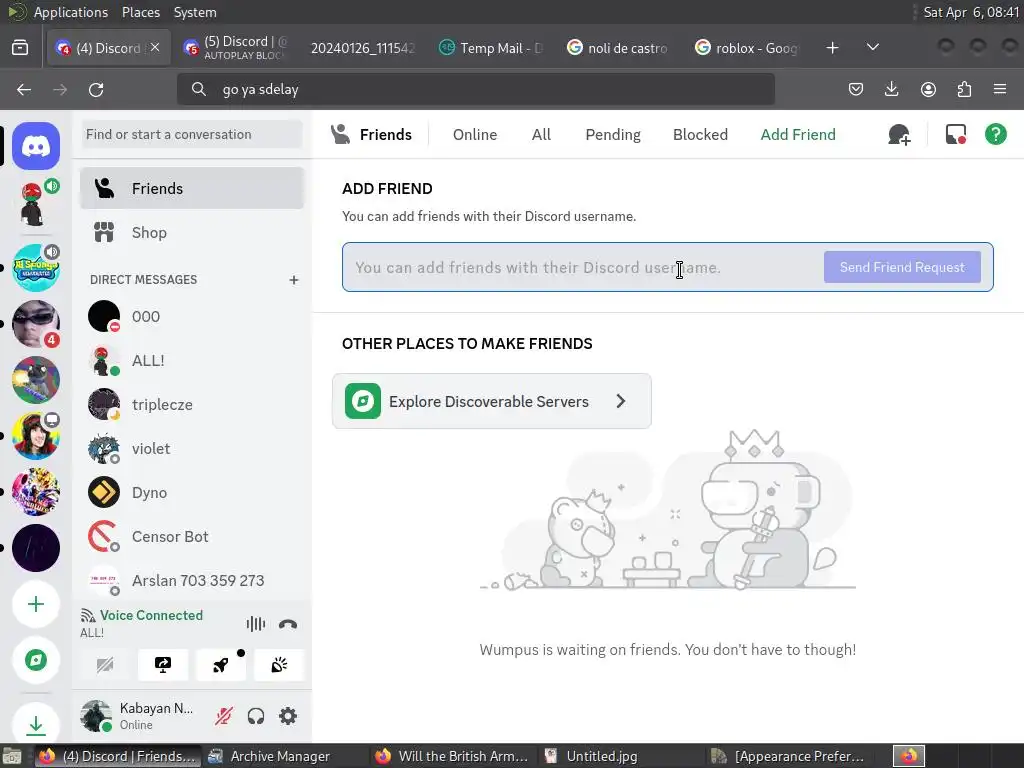The width and height of the screenshot is (1024, 768).
Task: Start an Activity rocket icon
Action: click(x=221, y=665)
